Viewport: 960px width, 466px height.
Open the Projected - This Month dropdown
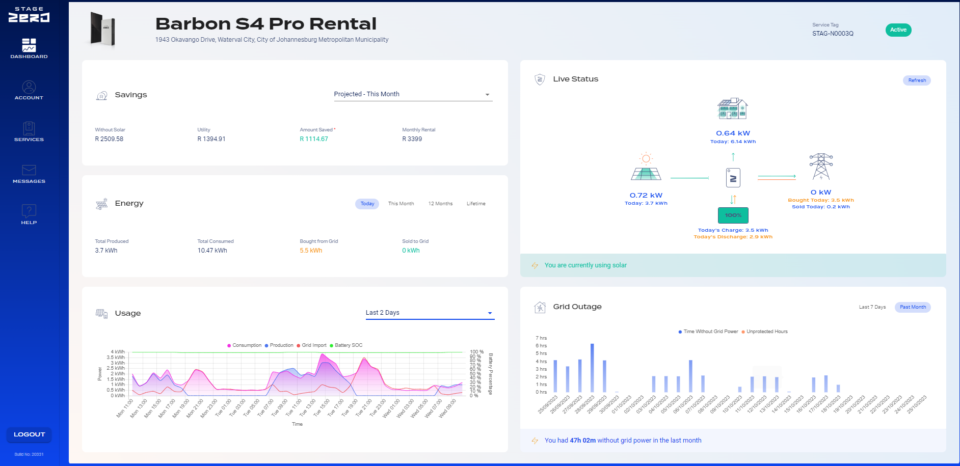pyautogui.click(x=413, y=94)
